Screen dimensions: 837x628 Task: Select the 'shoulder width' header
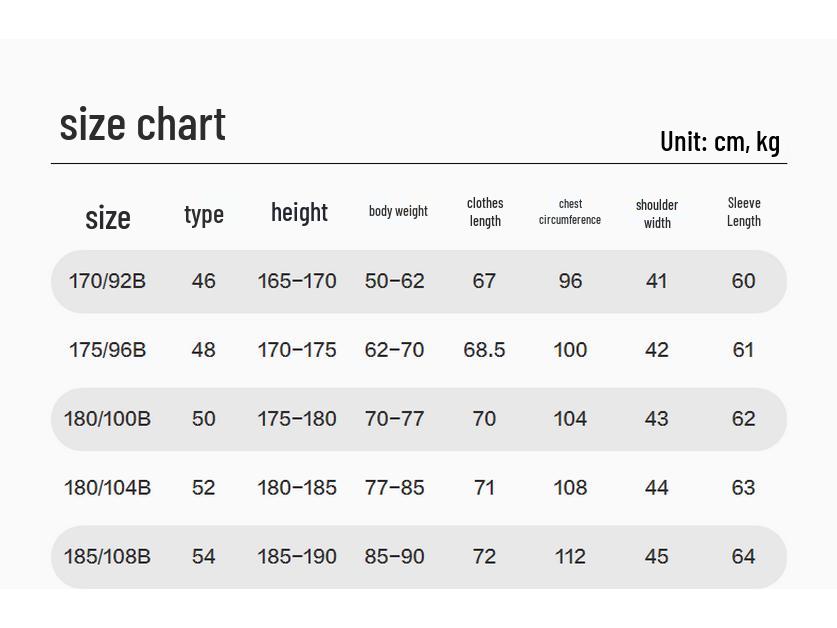[x=657, y=214]
